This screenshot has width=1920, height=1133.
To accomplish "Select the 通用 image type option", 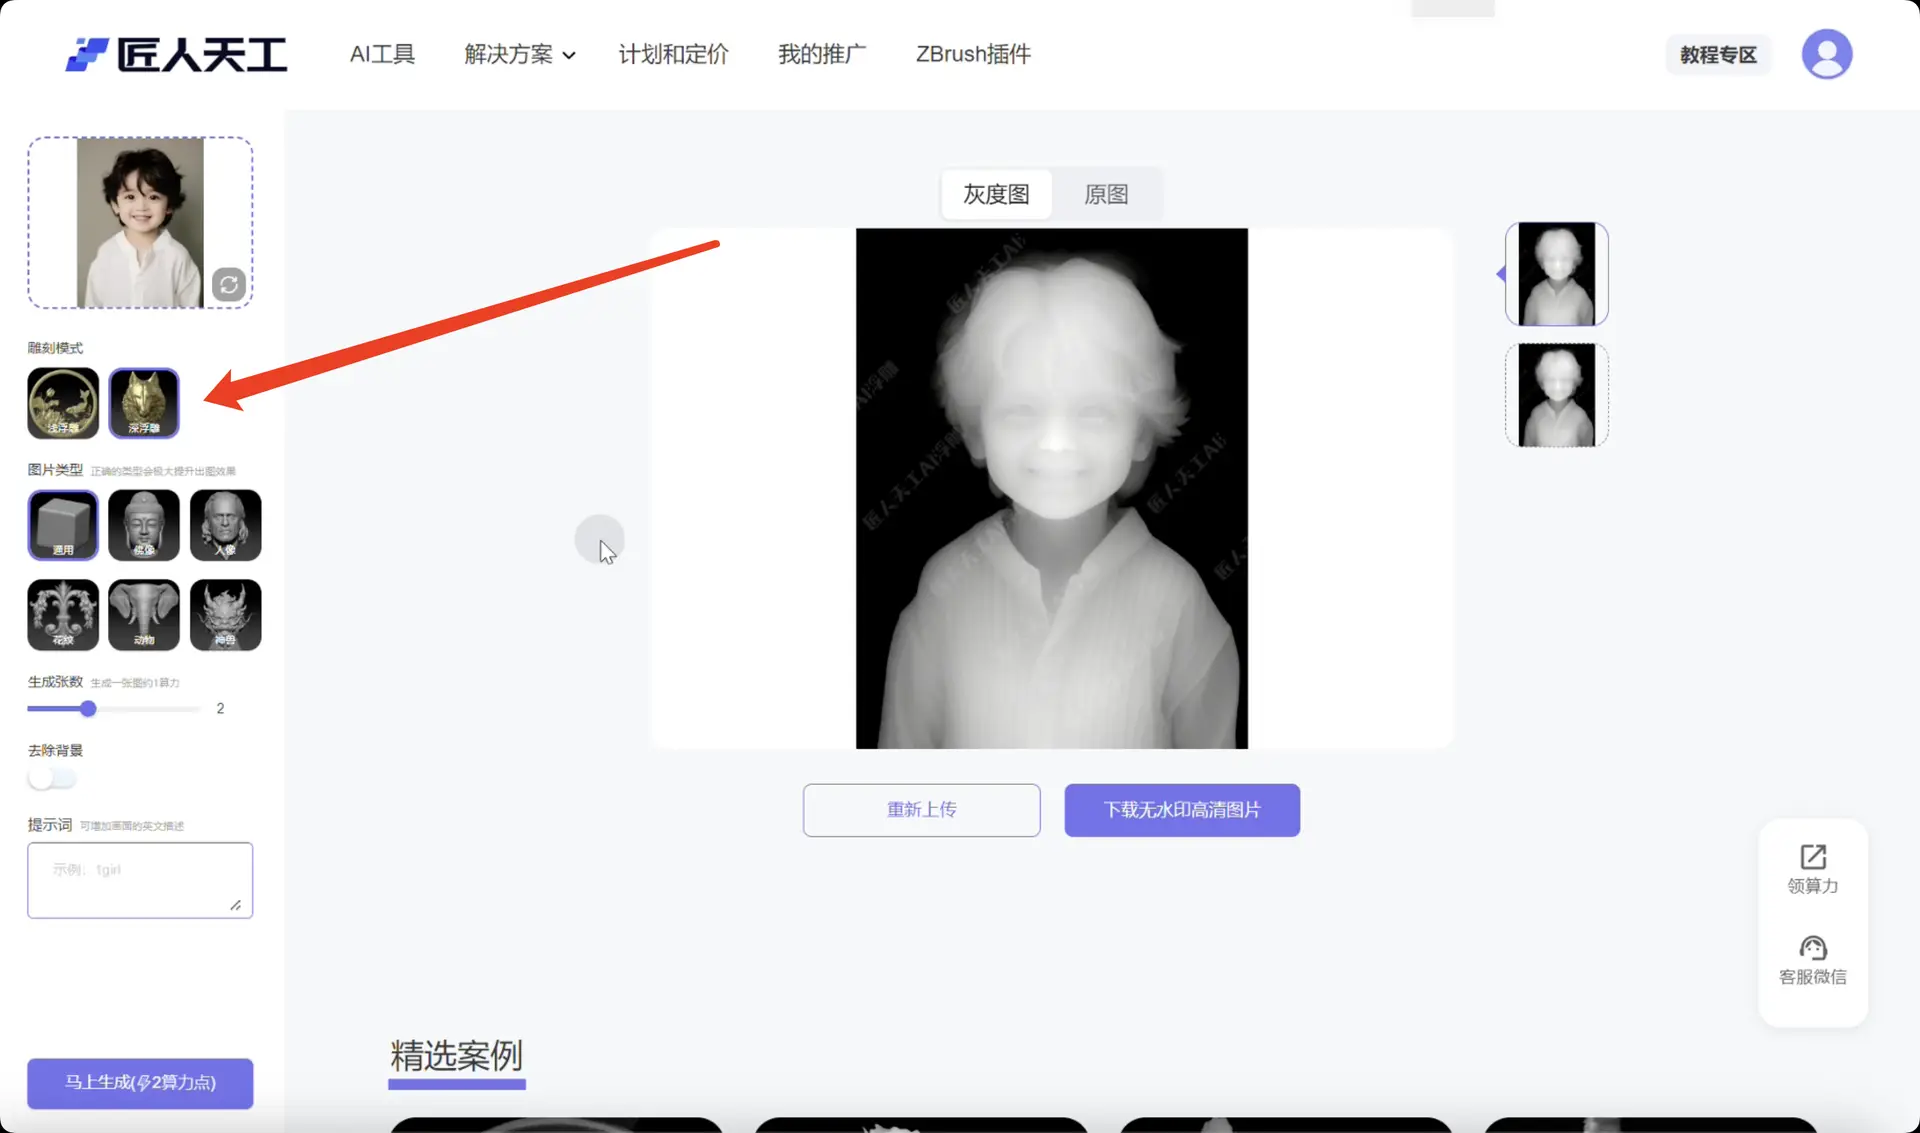I will (x=62, y=525).
